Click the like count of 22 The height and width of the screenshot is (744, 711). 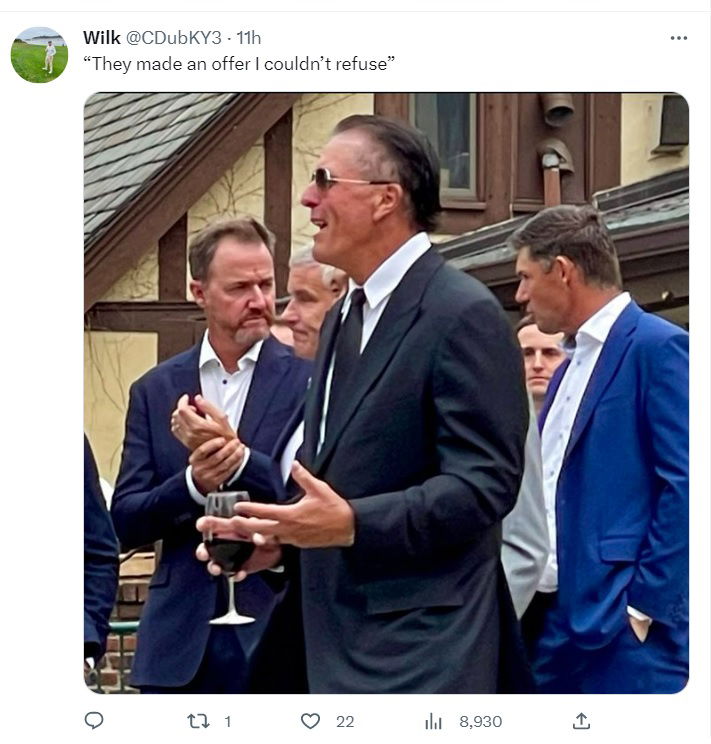(x=345, y=721)
